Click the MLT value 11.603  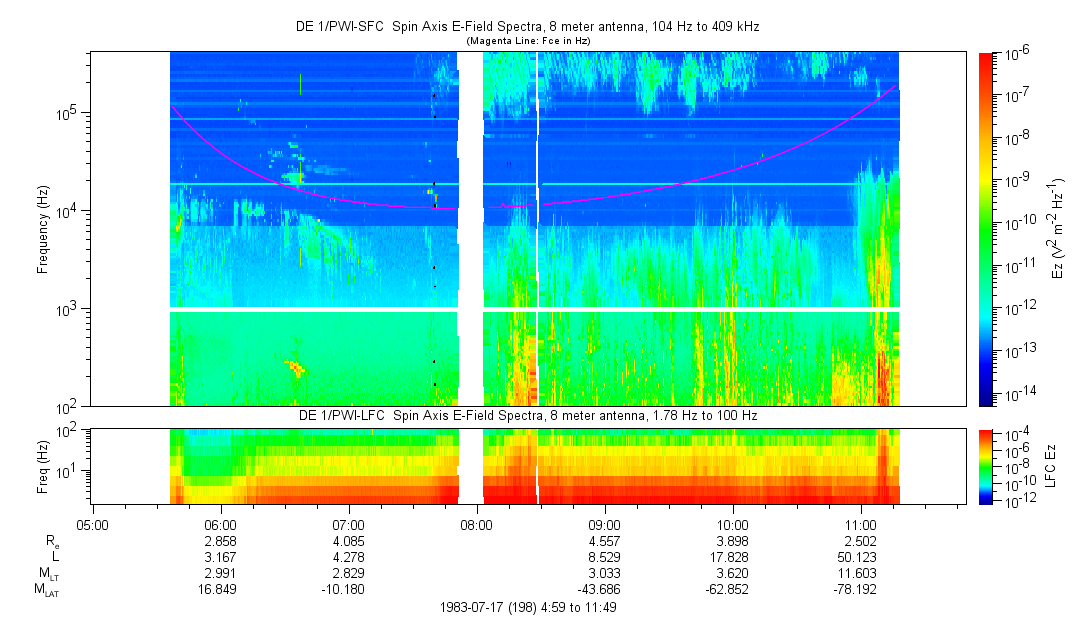coord(857,573)
